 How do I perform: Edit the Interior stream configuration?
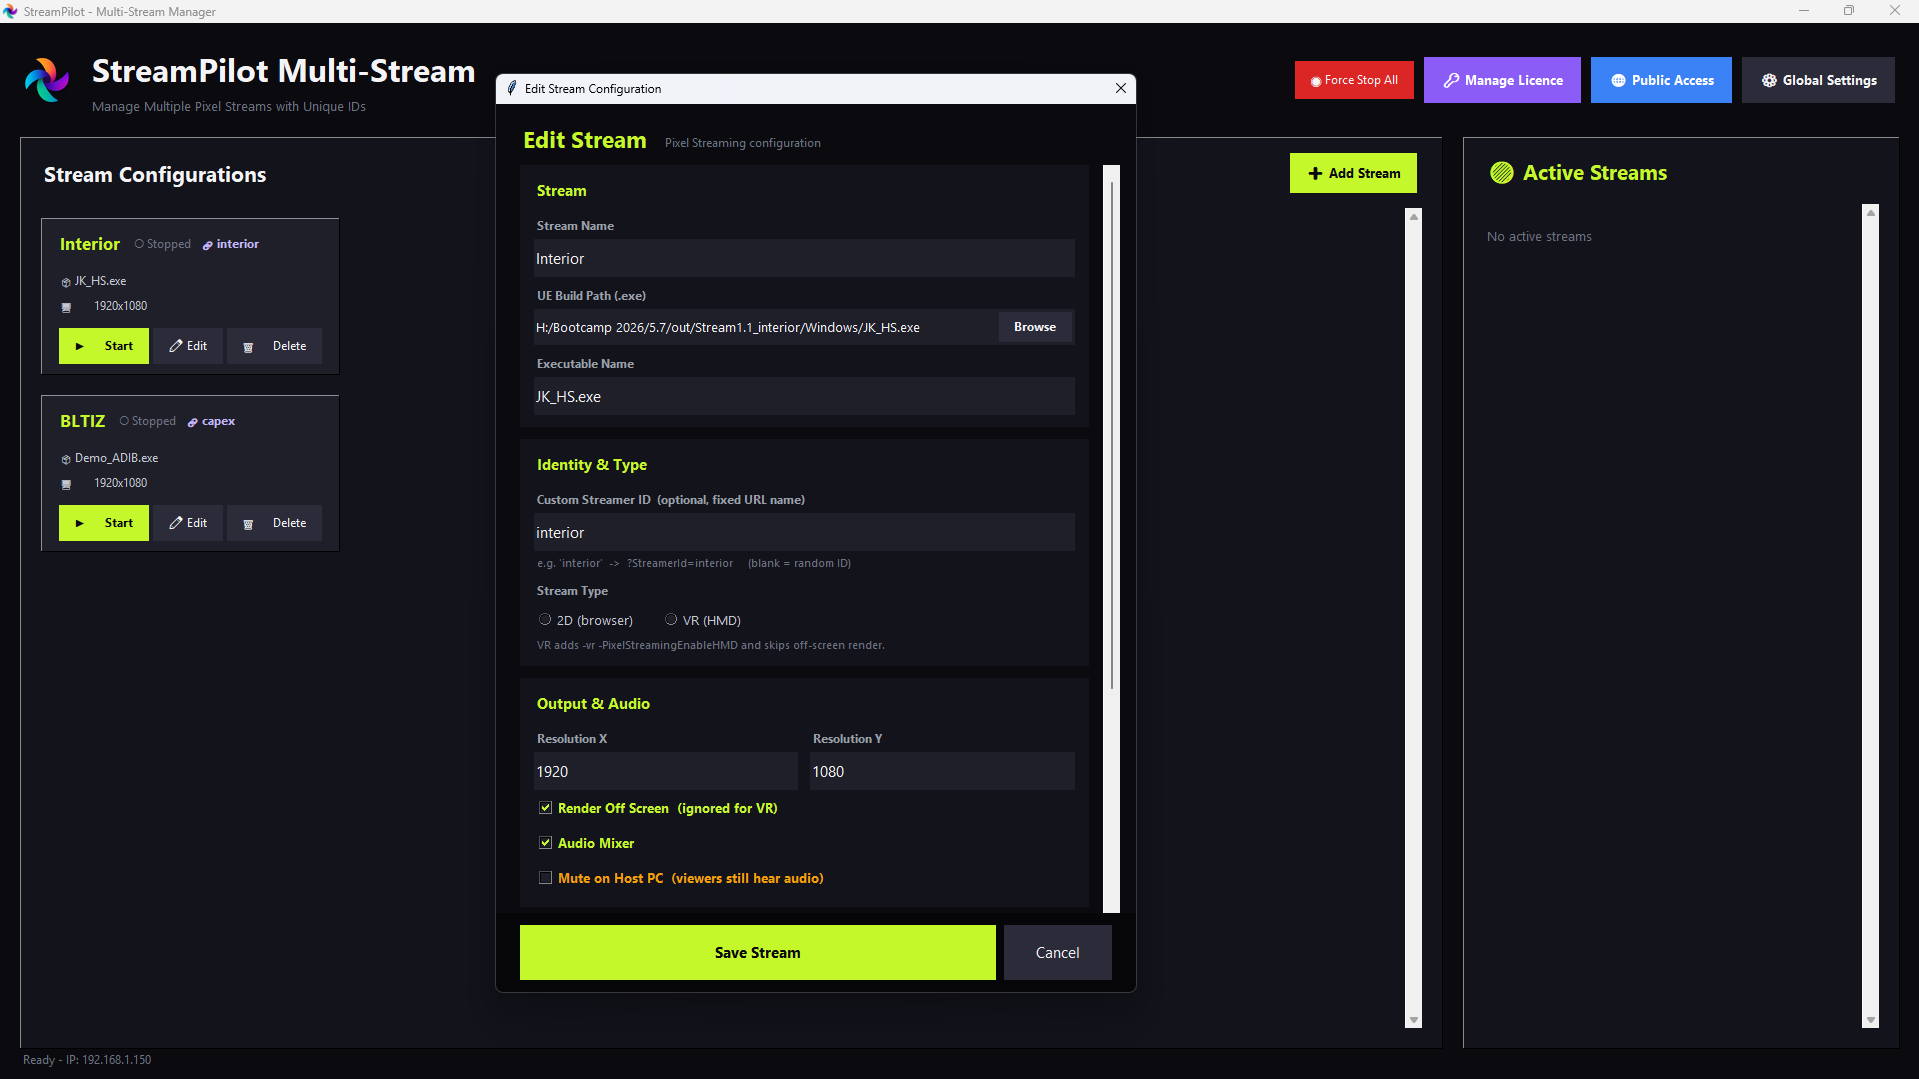coord(188,346)
